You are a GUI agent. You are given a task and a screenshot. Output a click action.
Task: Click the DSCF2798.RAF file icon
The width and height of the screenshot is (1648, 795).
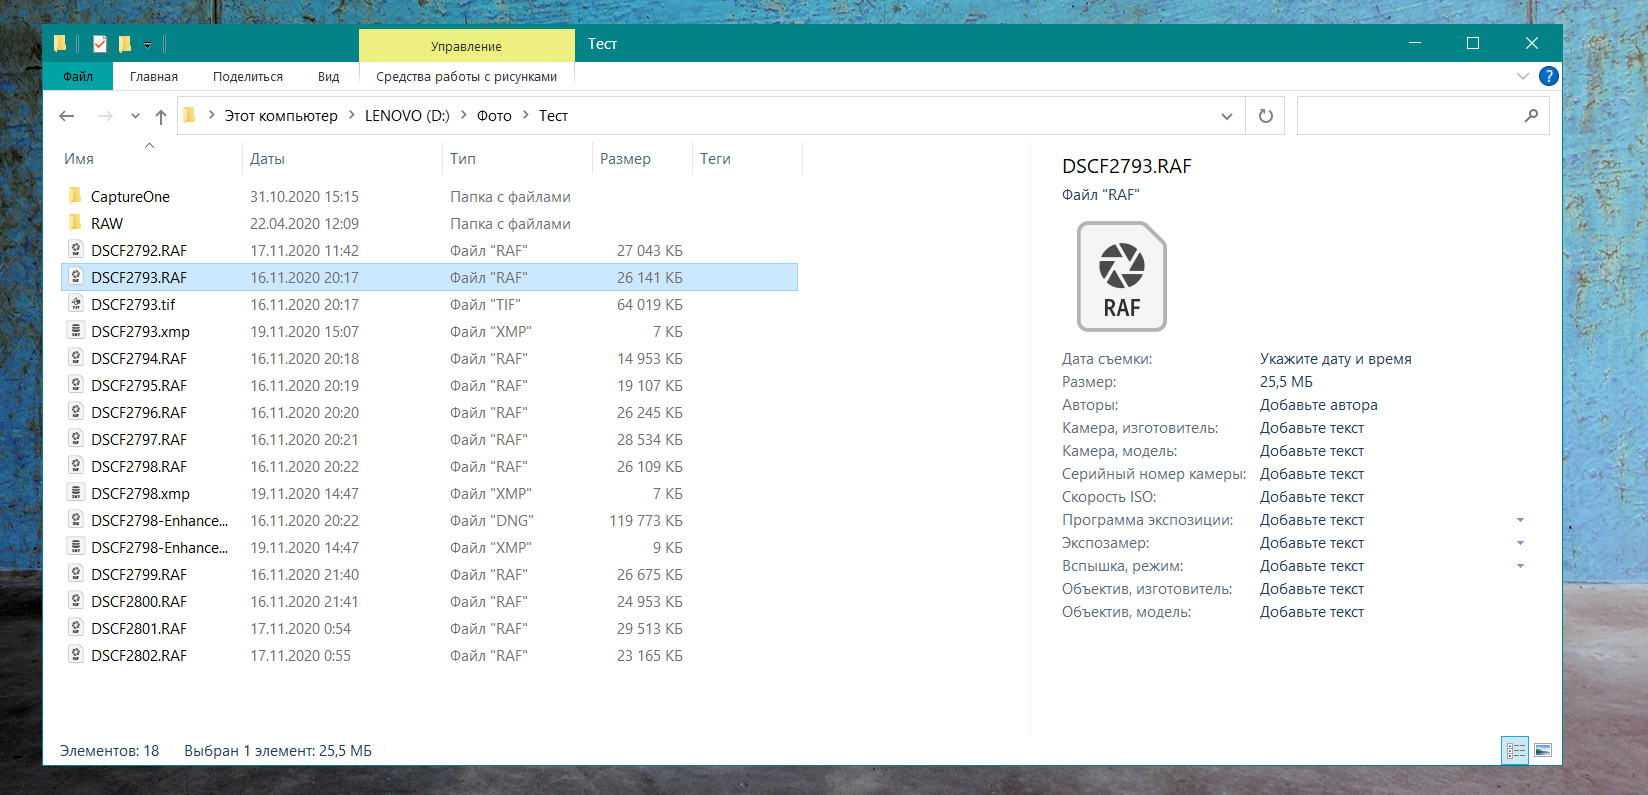(x=75, y=466)
